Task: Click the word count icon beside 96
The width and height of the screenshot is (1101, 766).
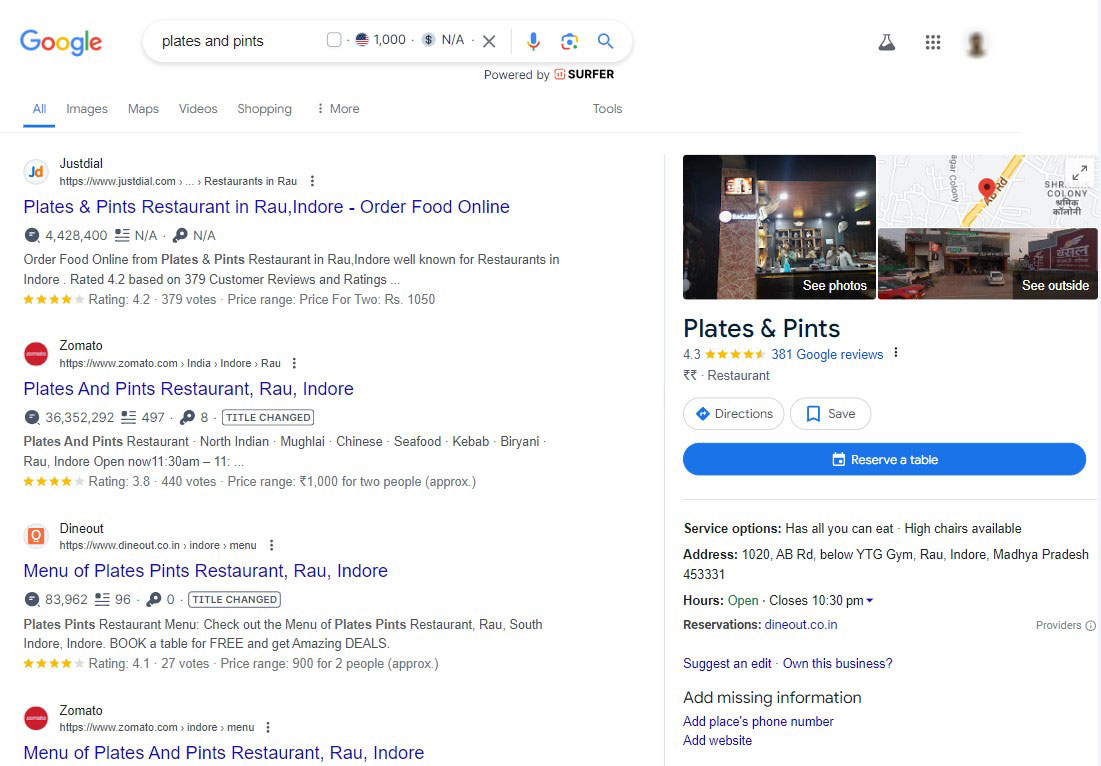Action: 103,600
